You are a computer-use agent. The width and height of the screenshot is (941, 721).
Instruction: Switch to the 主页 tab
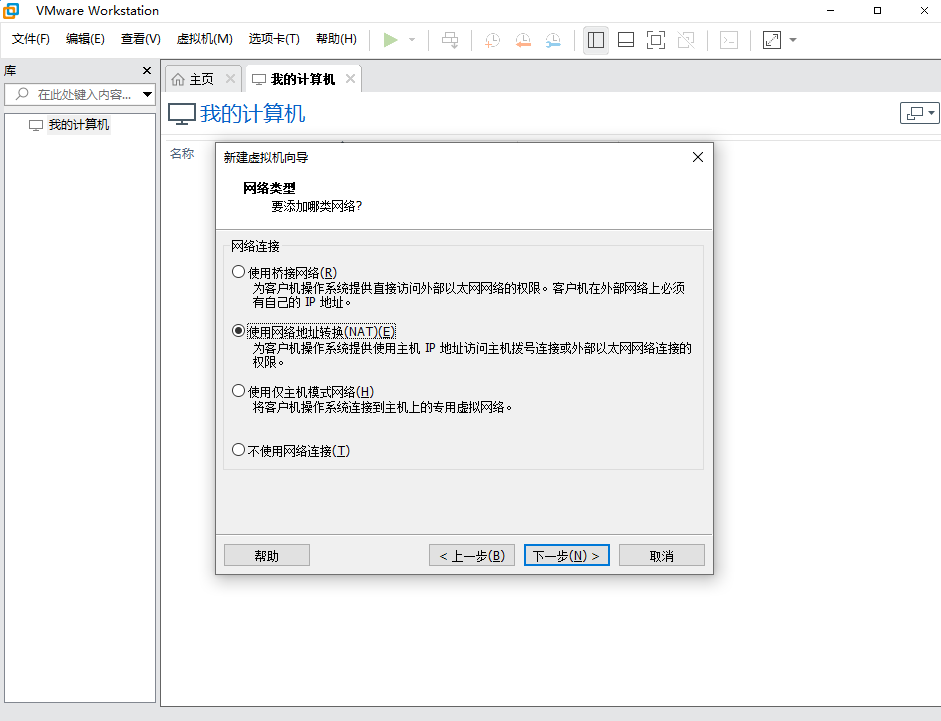[x=201, y=79]
